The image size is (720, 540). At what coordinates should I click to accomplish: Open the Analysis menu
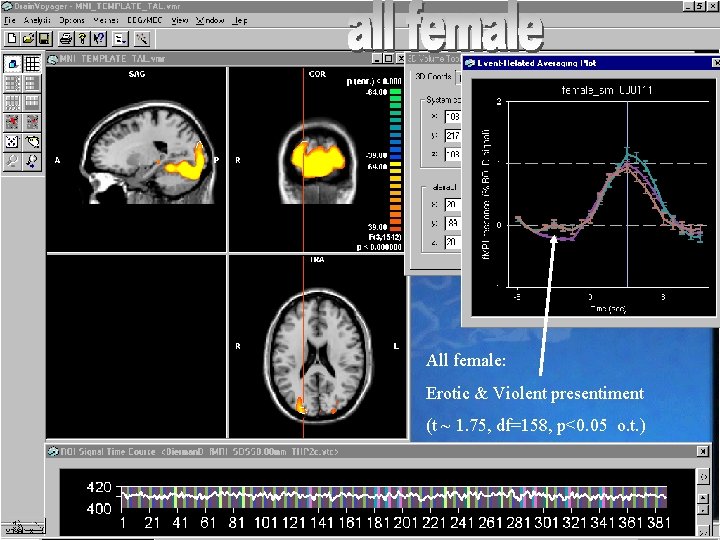pos(37,21)
